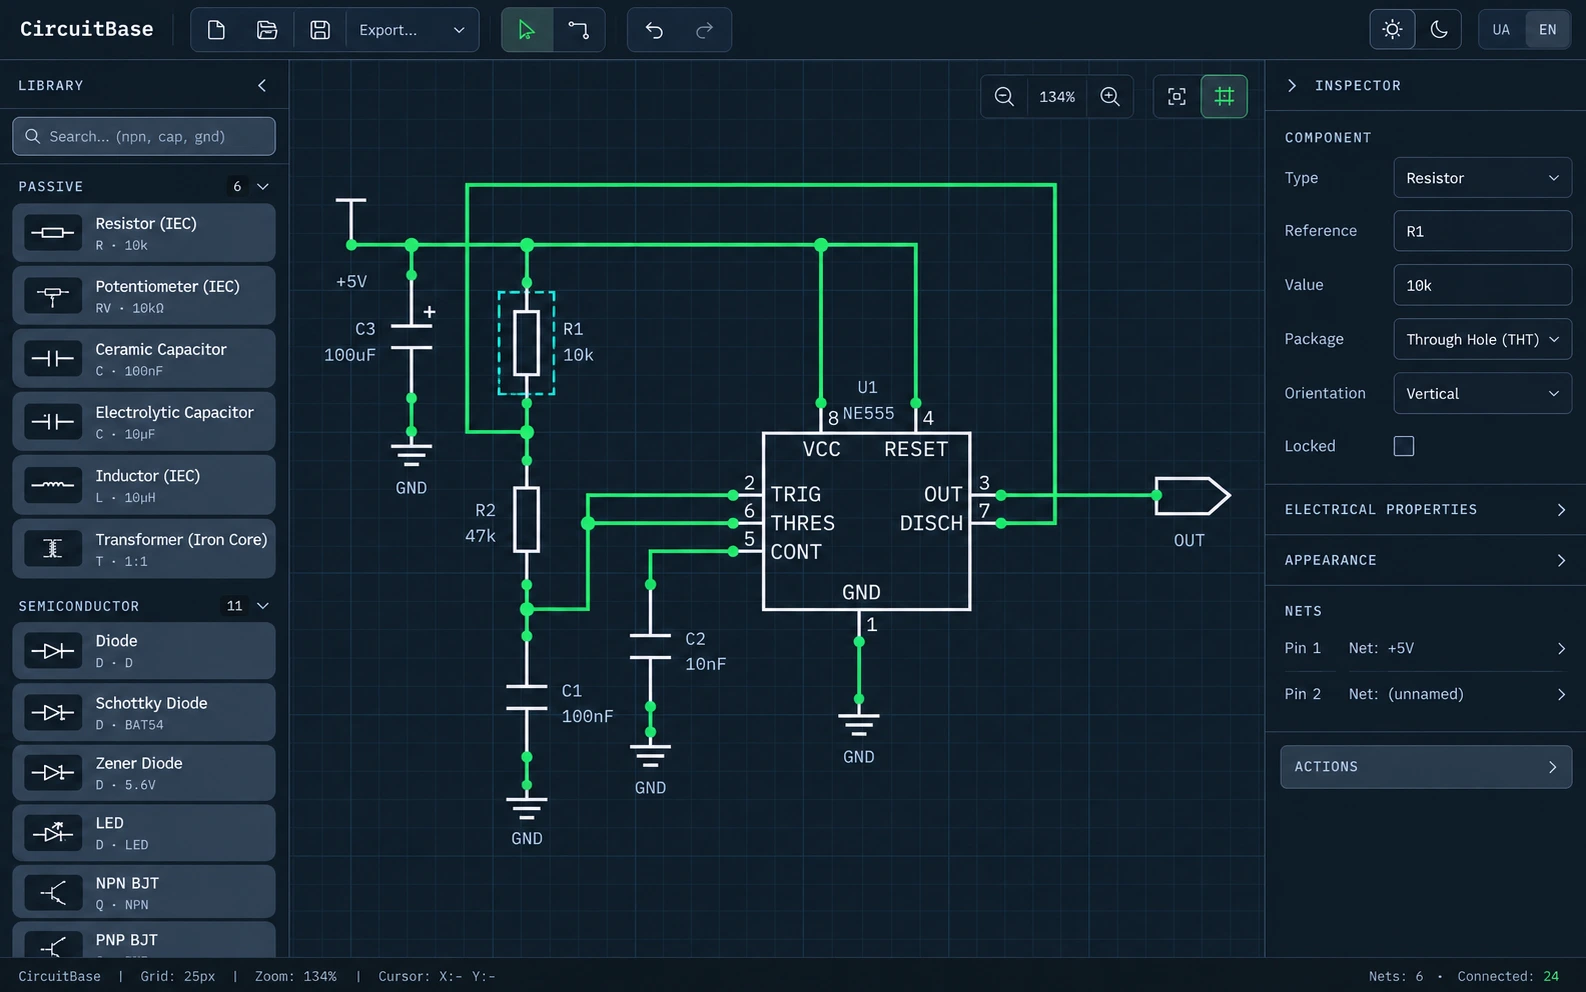Add Resistor (IEC) from the library
The width and height of the screenshot is (1586, 992).
[x=144, y=233]
